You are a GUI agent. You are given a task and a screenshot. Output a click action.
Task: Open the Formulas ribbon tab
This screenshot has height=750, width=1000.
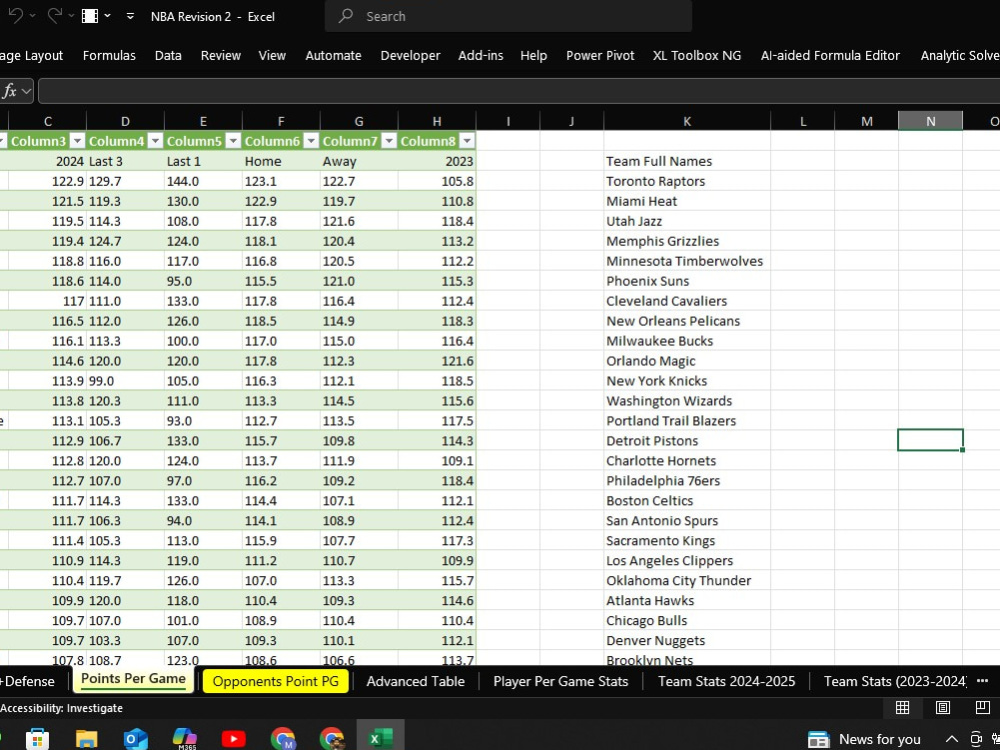(x=109, y=55)
